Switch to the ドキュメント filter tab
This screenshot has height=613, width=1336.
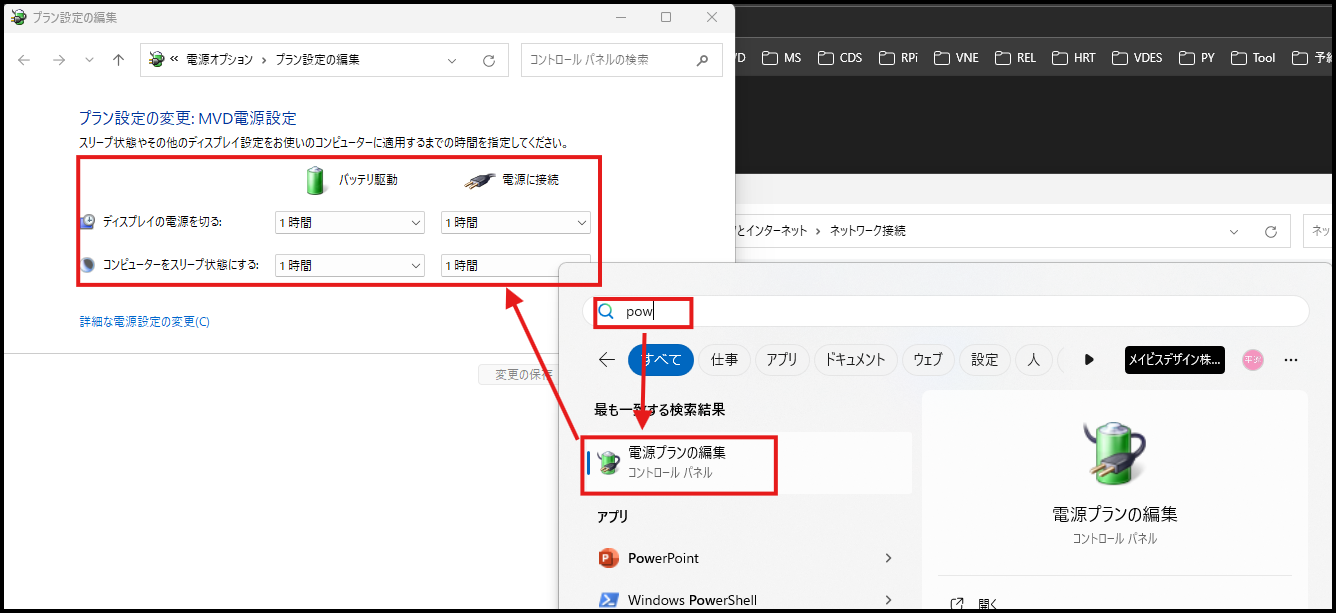coord(855,360)
